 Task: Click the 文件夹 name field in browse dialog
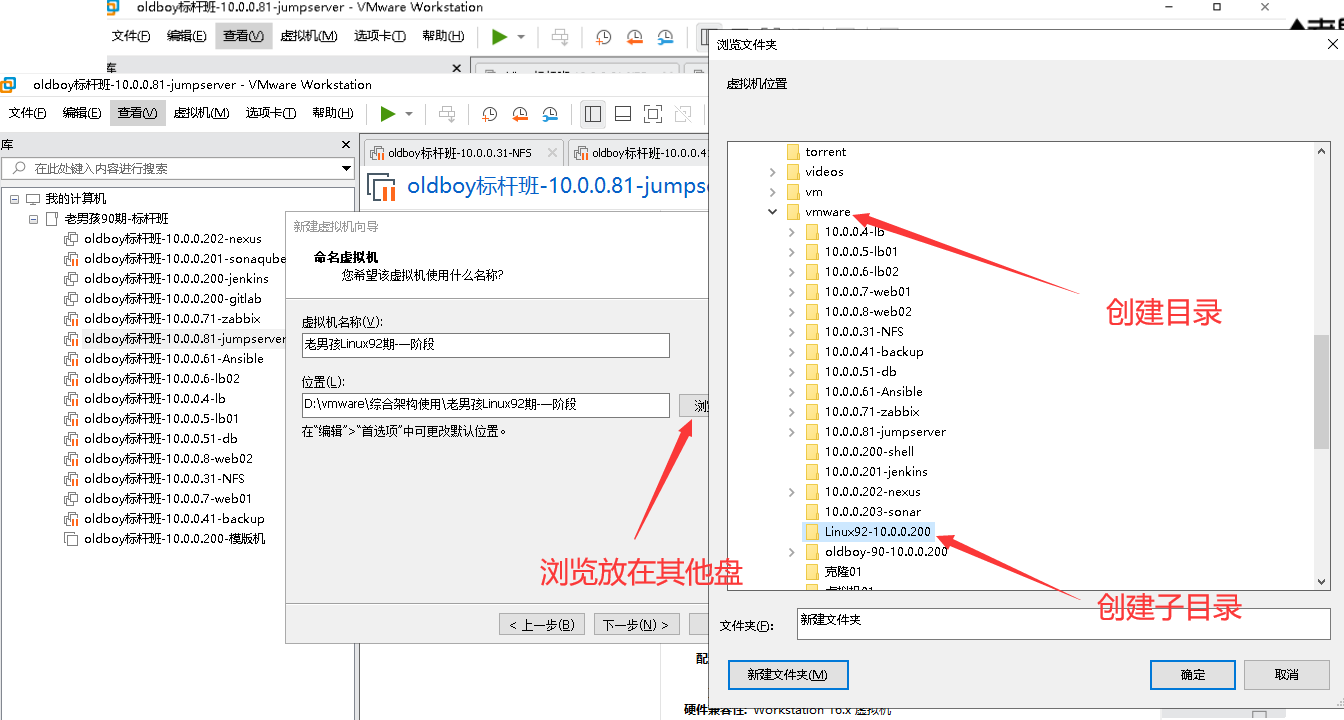tap(1063, 623)
